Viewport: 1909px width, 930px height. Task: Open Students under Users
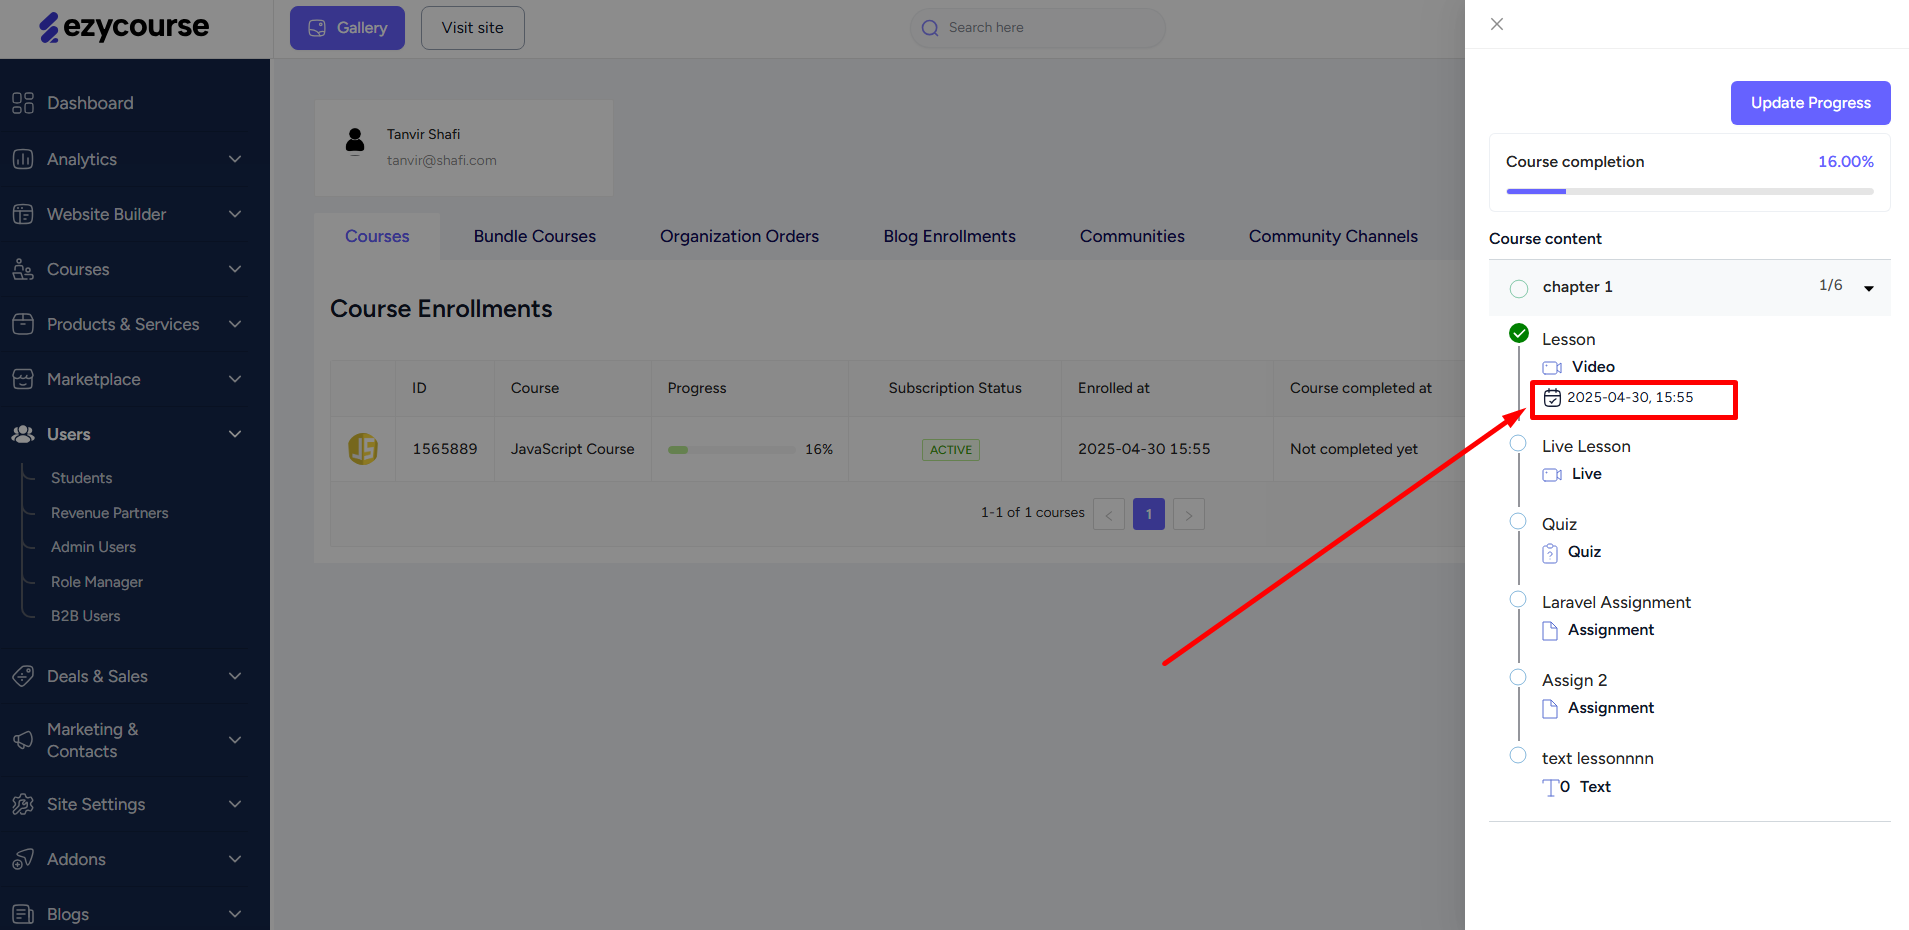(x=82, y=478)
